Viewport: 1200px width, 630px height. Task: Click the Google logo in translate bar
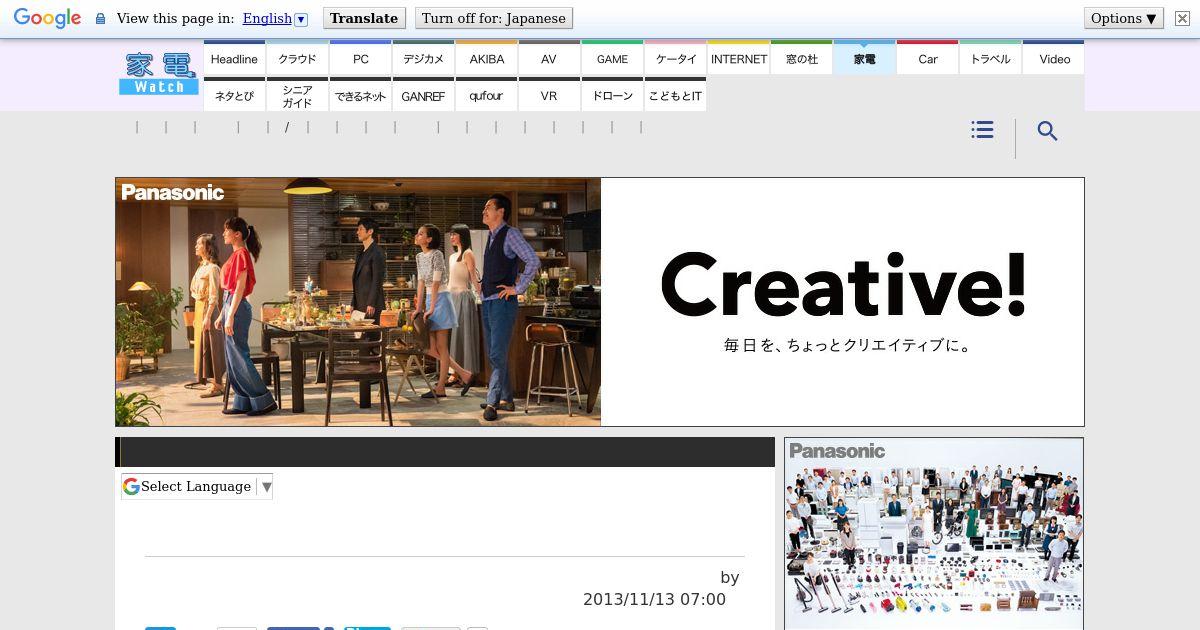click(x=47, y=18)
